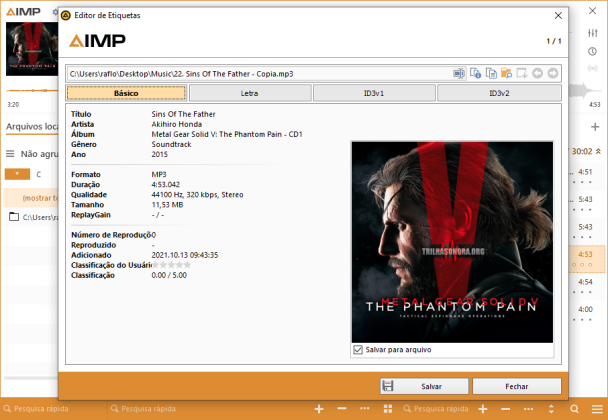The image size is (608, 420).
Task: Click the grid view icon in bottom bar
Action: click(x=388, y=409)
